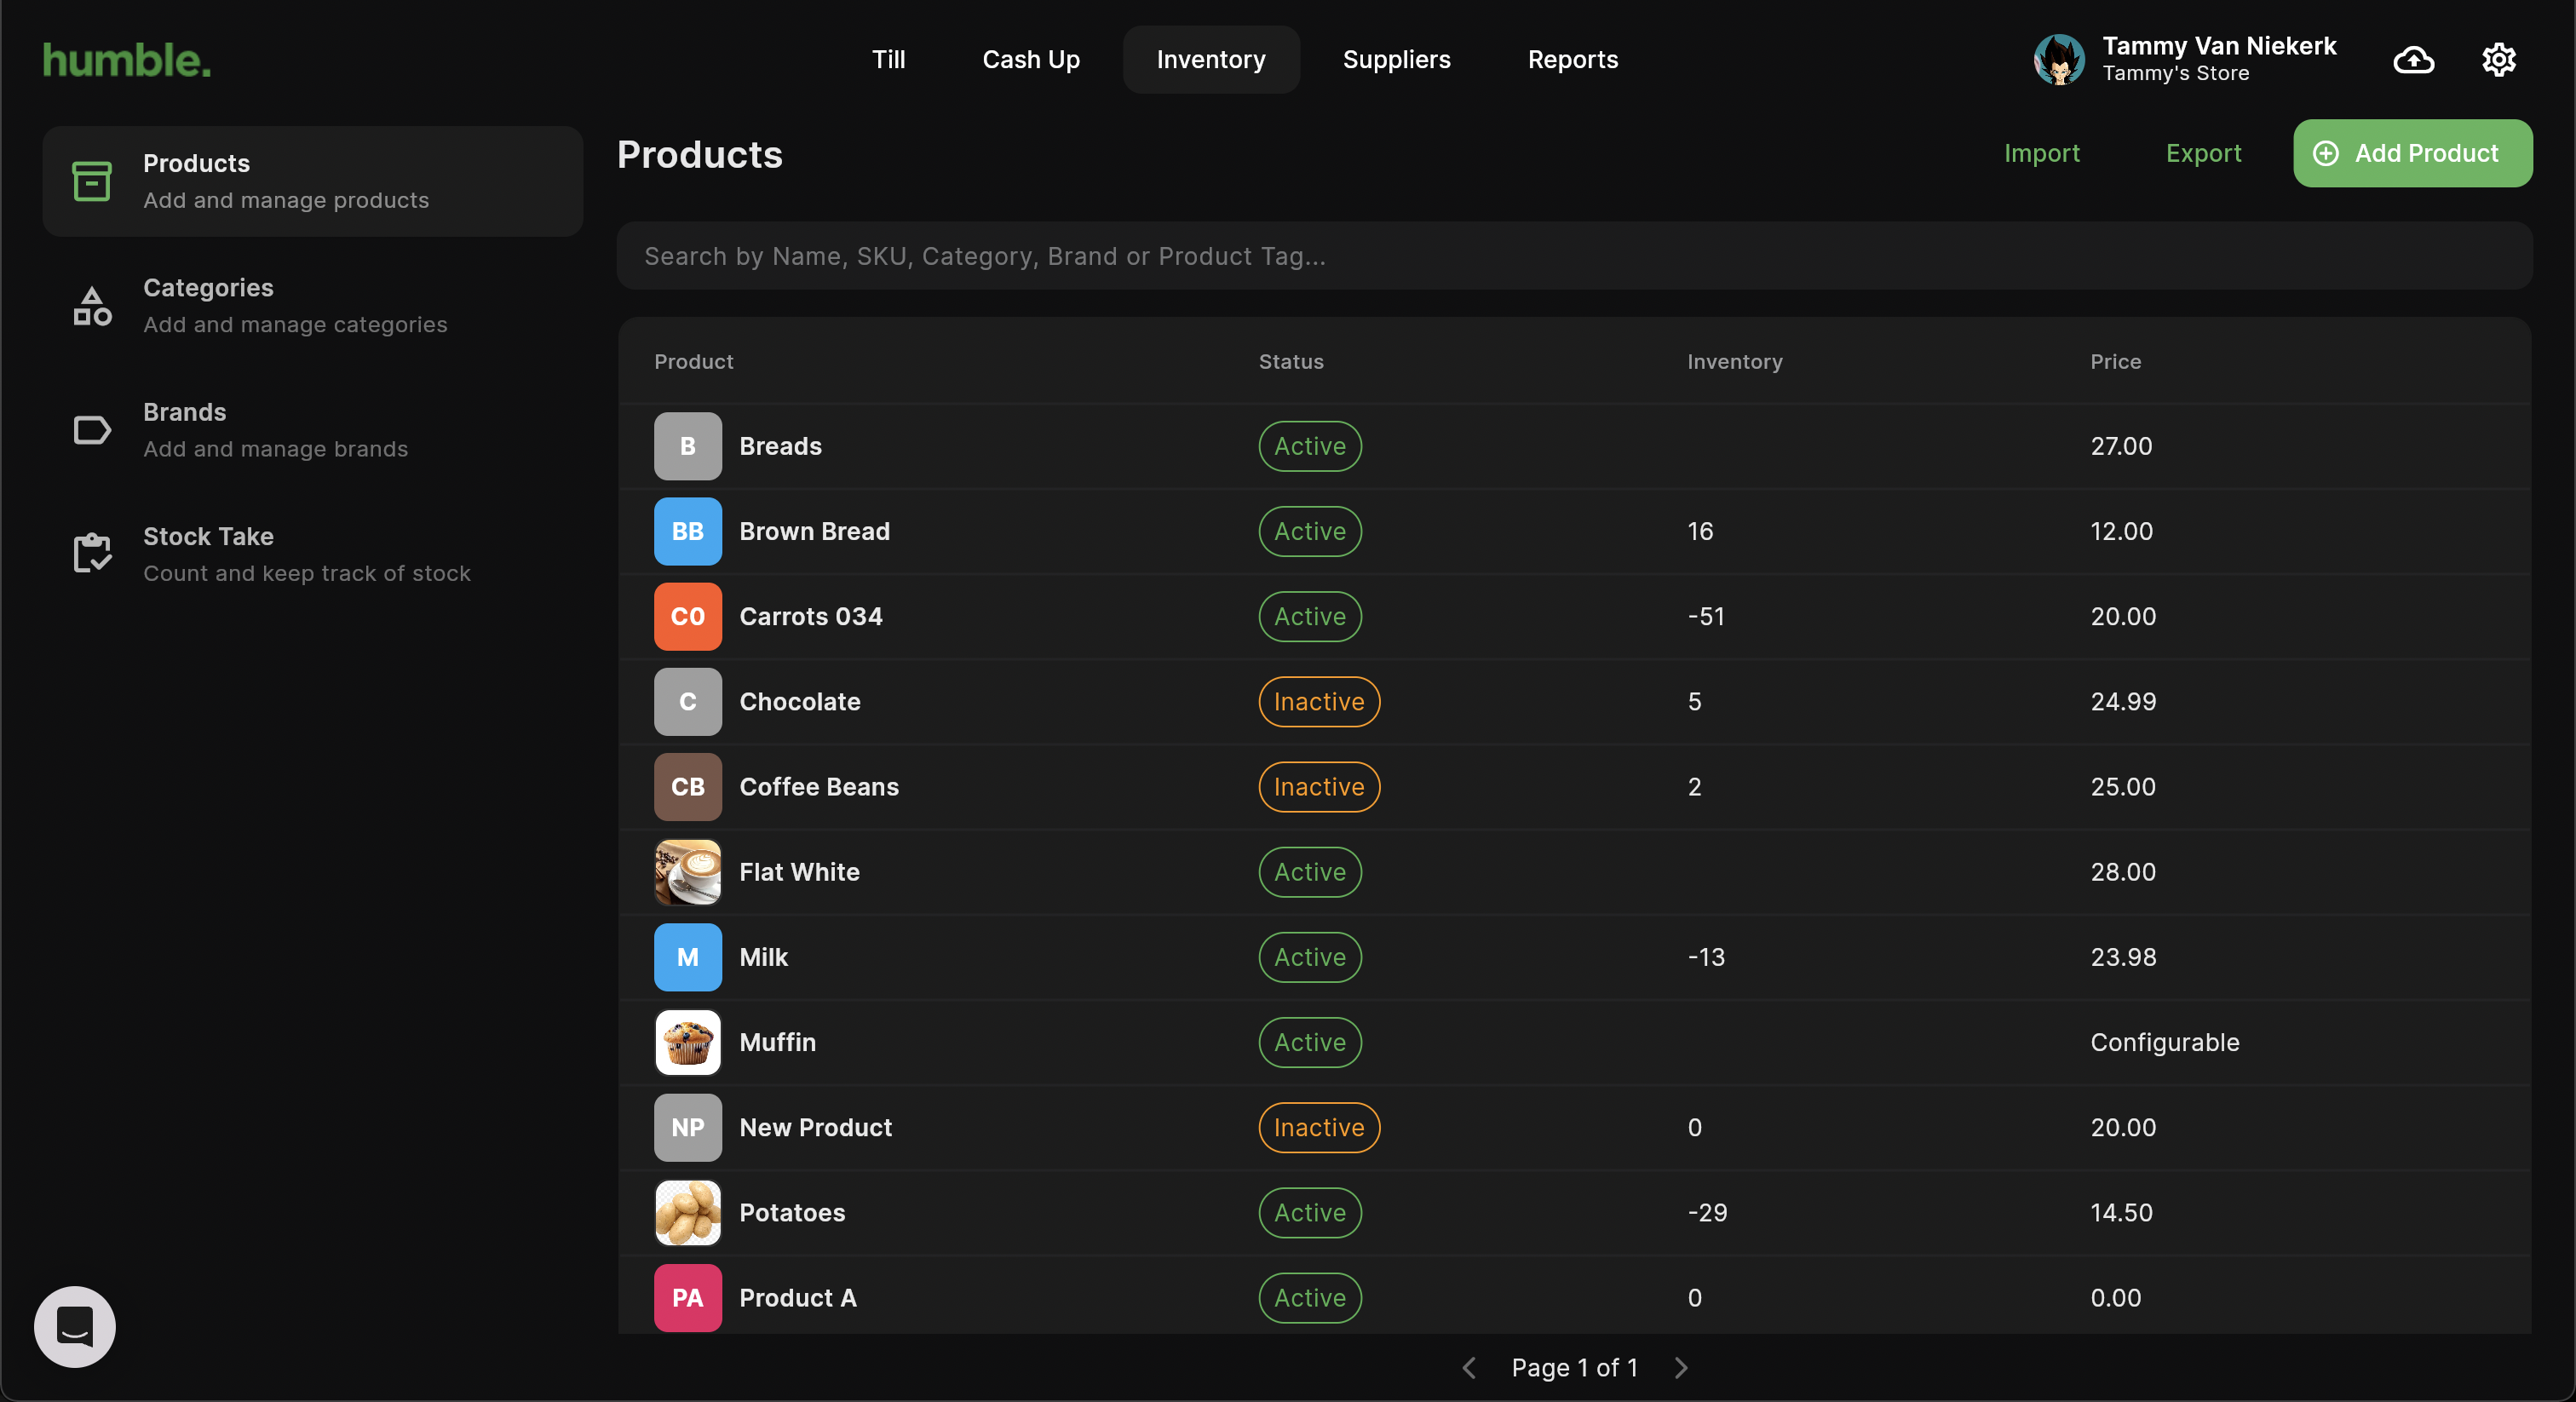The width and height of the screenshot is (2576, 1402).
Task: Open Stock Take in the sidebar
Action: (x=312, y=554)
